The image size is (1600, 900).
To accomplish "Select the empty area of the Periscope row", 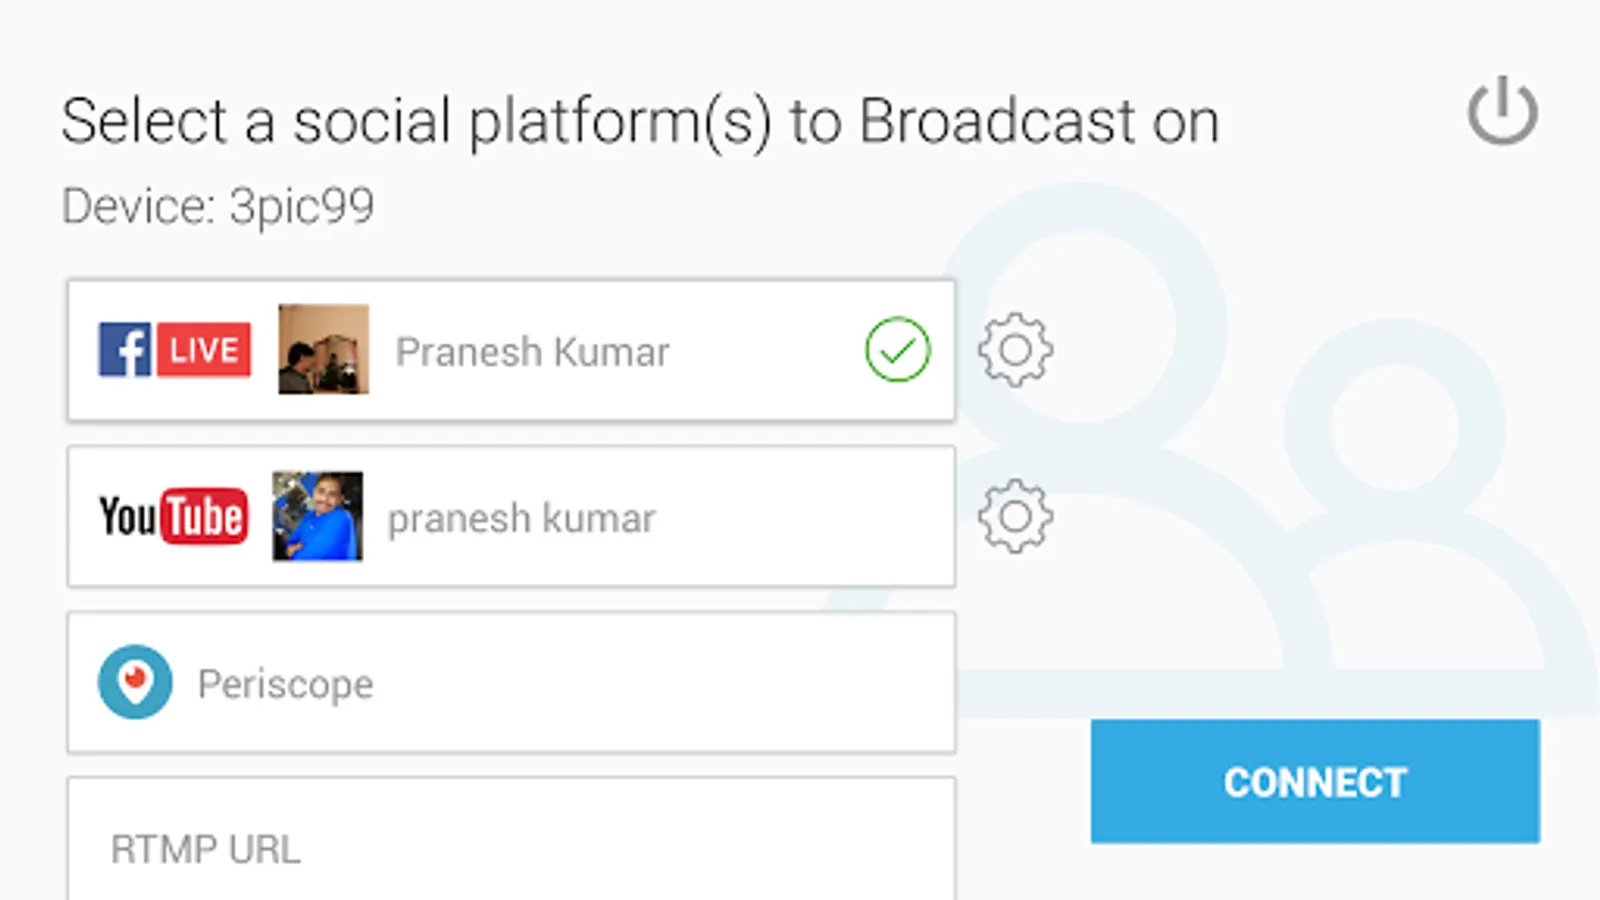I will point(660,682).
